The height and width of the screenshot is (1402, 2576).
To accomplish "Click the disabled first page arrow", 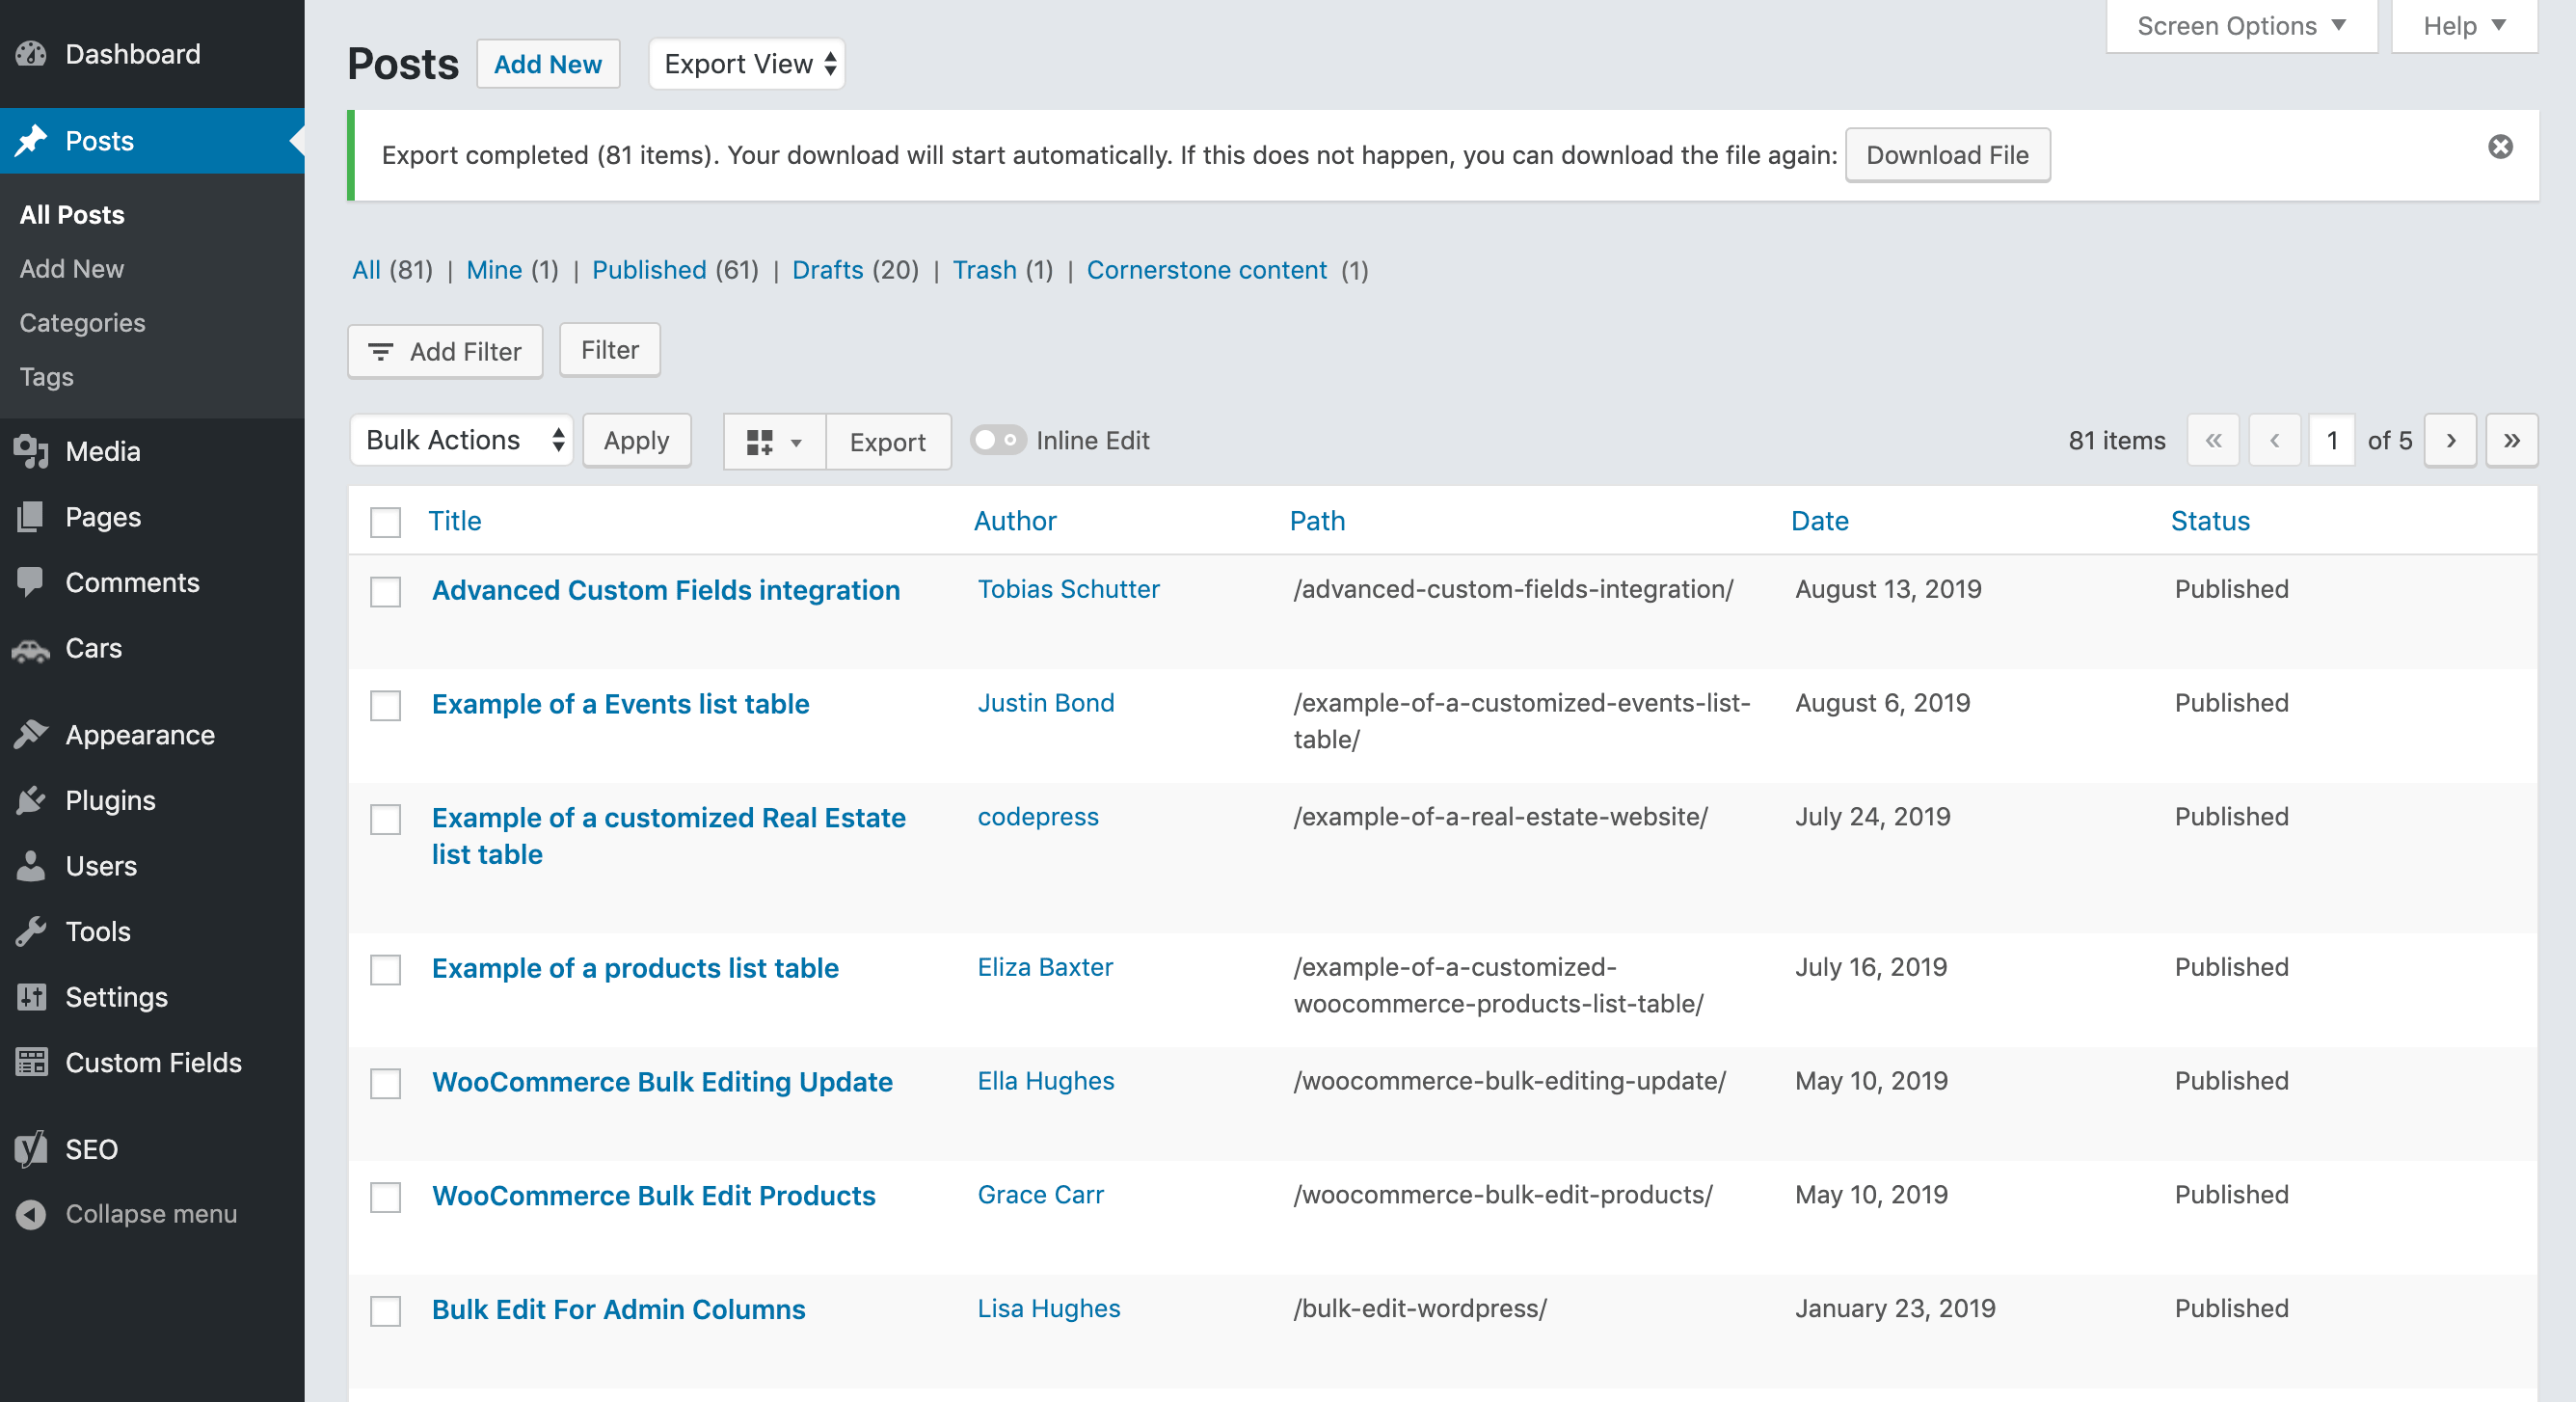I will pyautogui.click(x=2213, y=441).
